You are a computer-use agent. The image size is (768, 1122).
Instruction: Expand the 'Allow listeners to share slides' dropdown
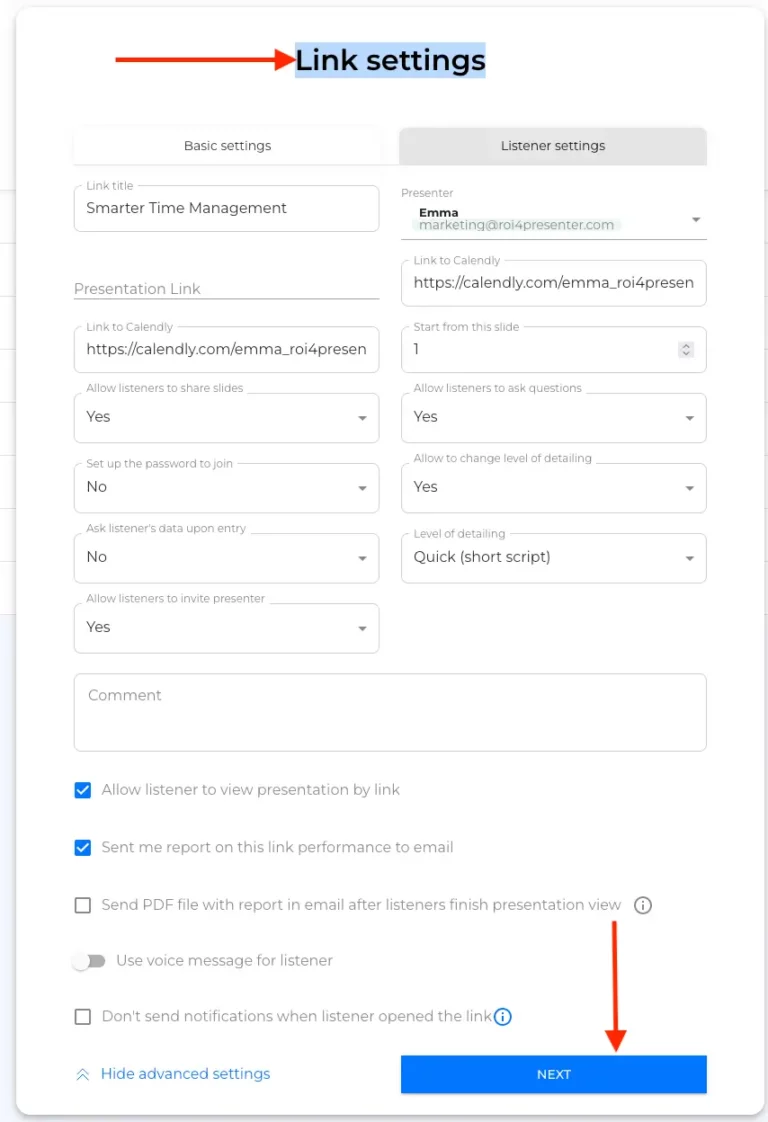362,417
